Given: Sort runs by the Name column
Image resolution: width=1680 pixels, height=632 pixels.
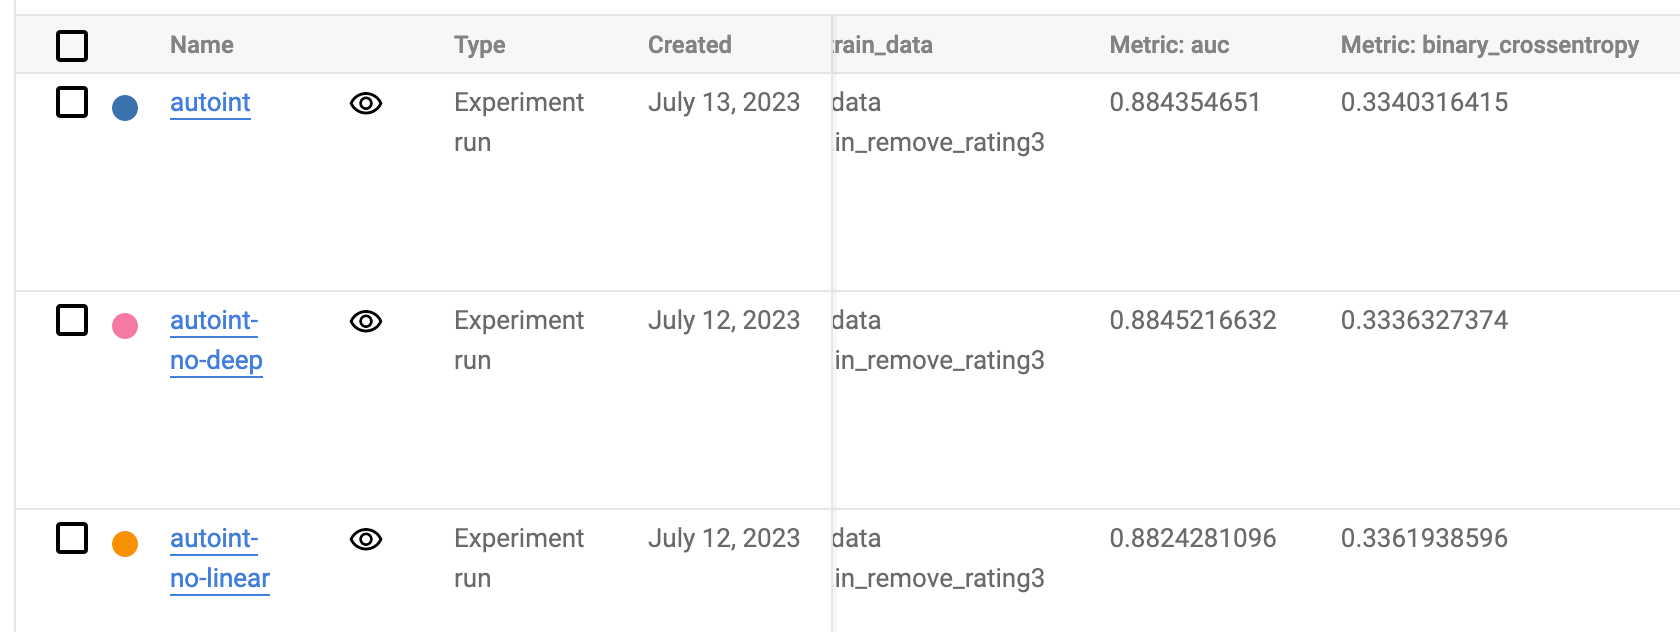Looking at the screenshot, I should tap(200, 45).
